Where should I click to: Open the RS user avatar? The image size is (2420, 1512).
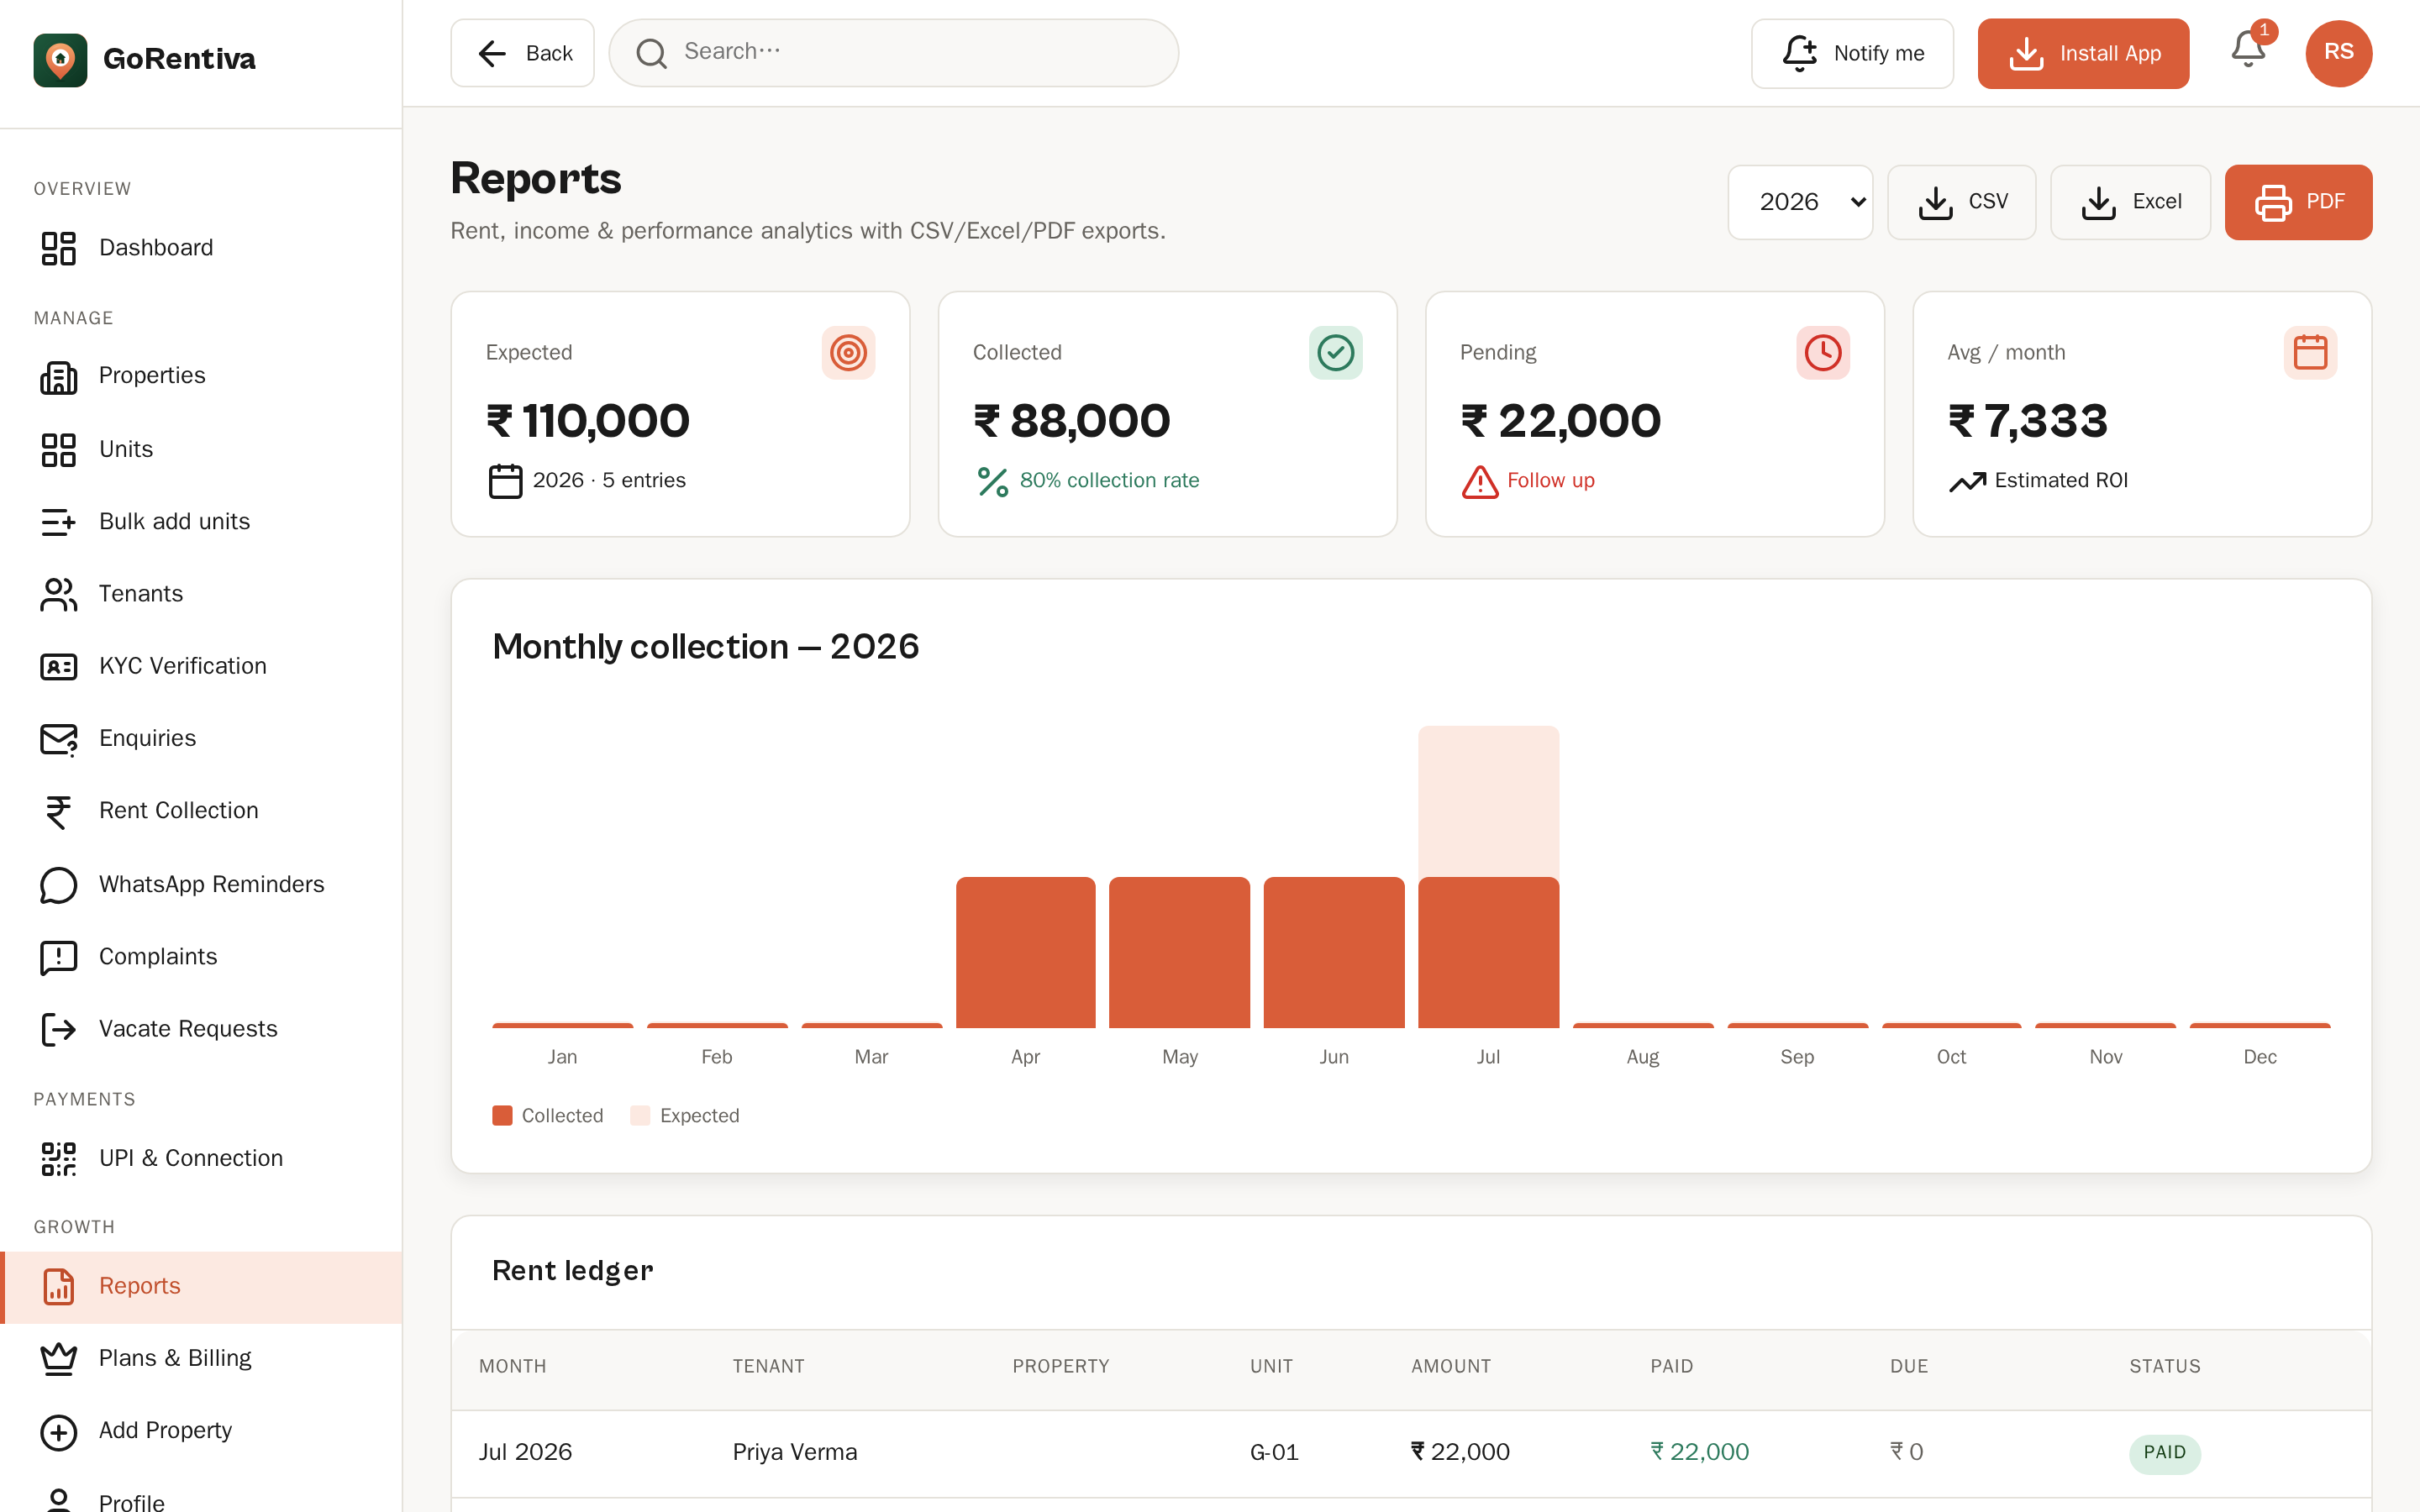(x=2338, y=53)
